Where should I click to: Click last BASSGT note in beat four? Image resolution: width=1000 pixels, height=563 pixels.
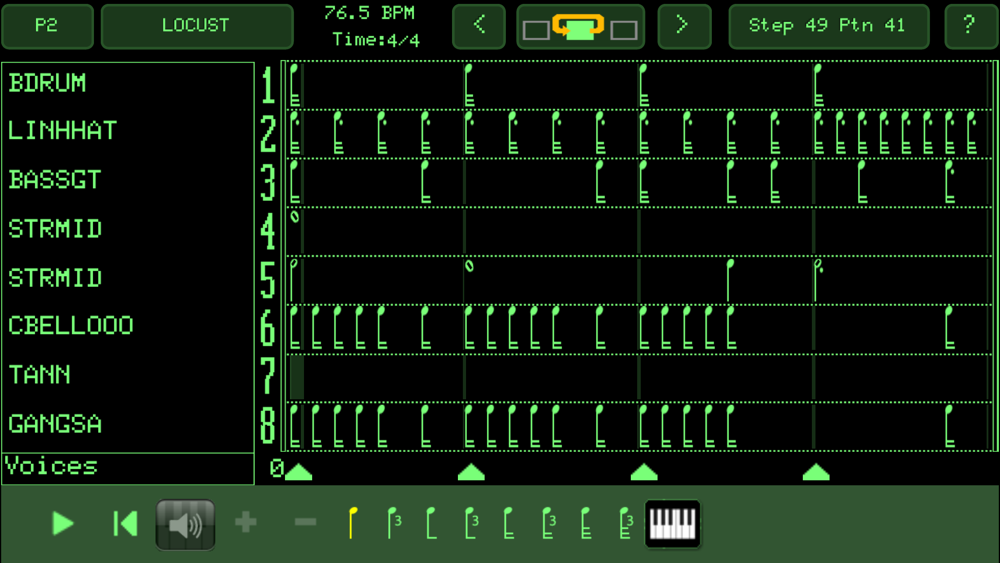point(950,182)
